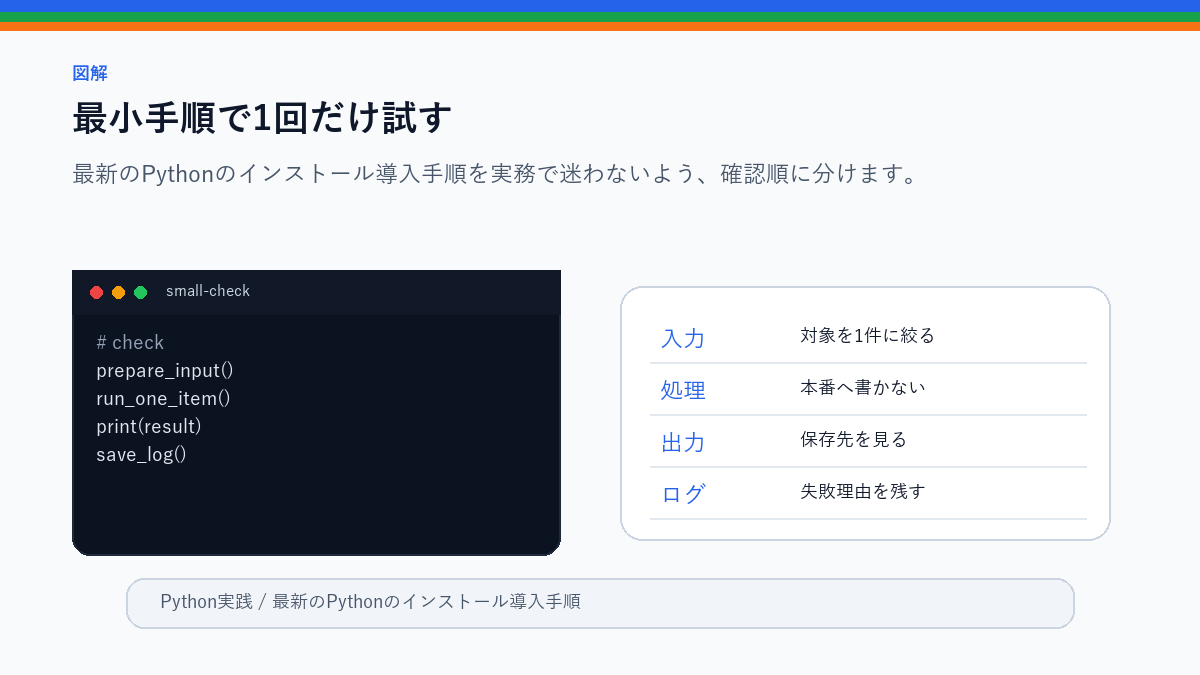The width and height of the screenshot is (1200, 675).
Task: Click the heading 最小手順で1回だけ試す
Action: click(x=262, y=118)
